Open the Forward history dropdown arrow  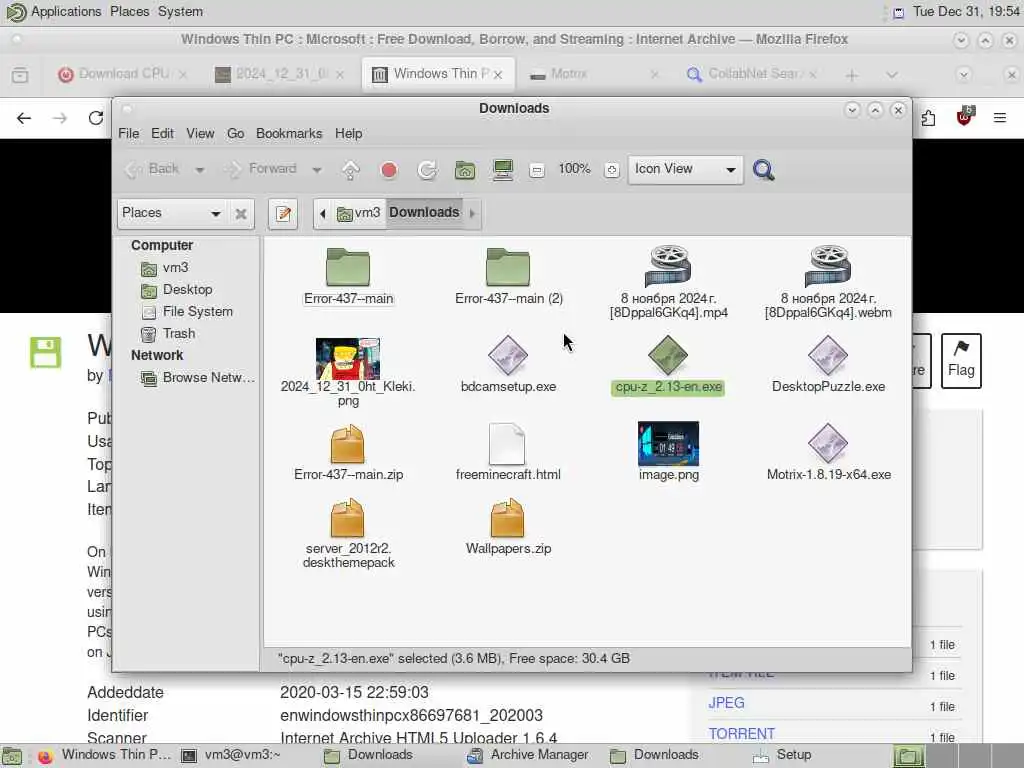pyautogui.click(x=317, y=170)
